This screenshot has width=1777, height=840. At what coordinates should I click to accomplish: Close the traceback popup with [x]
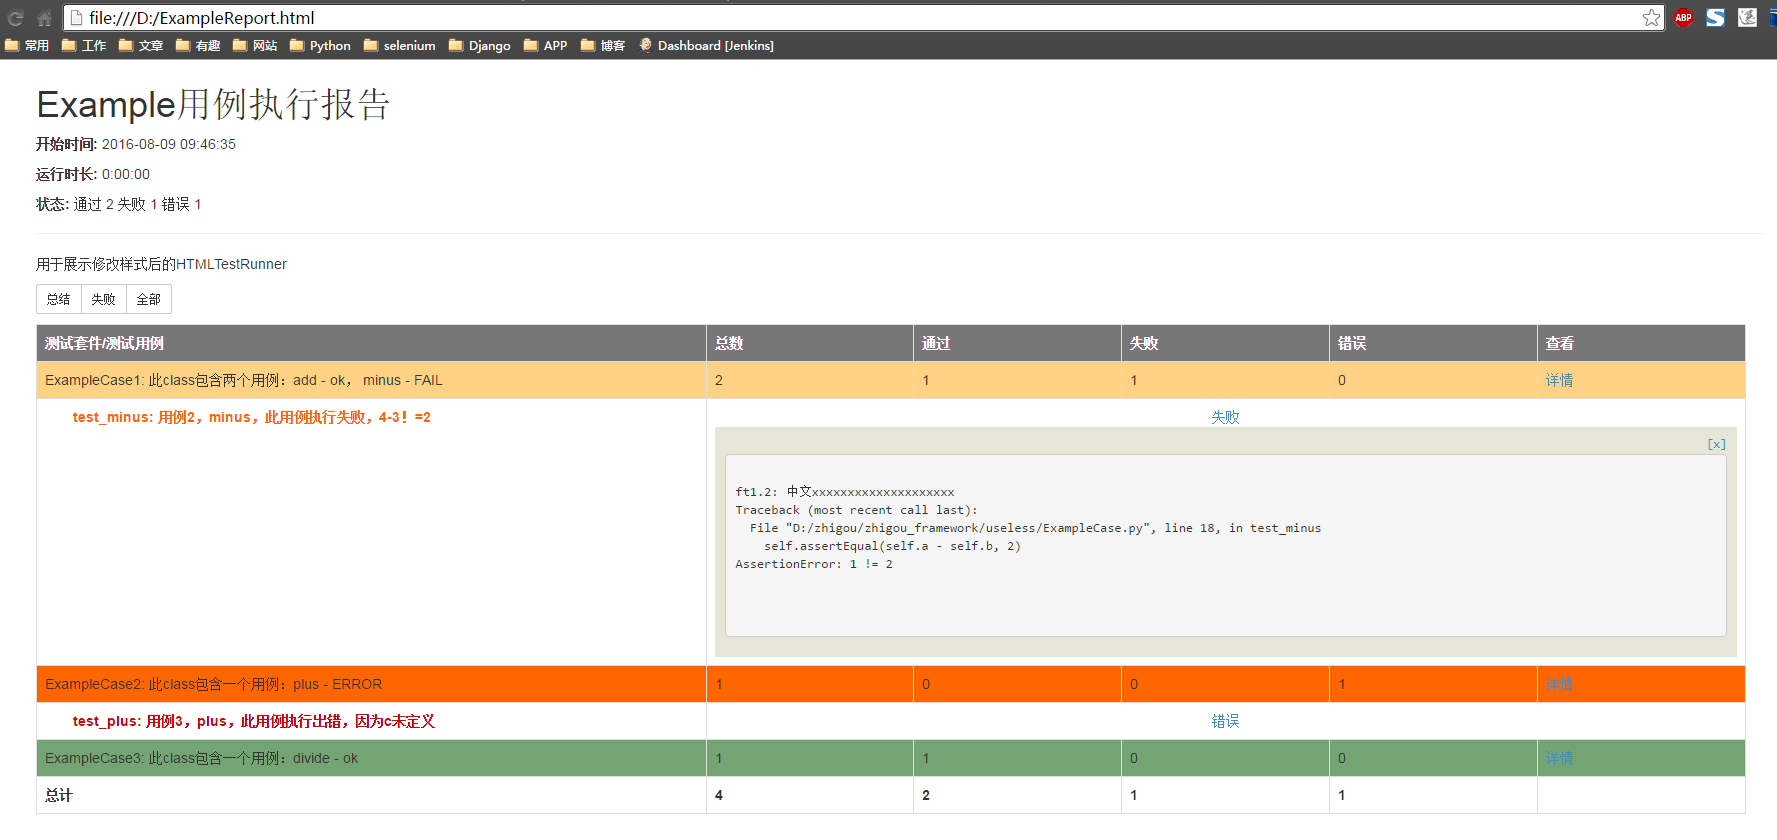pos(1716,444)
